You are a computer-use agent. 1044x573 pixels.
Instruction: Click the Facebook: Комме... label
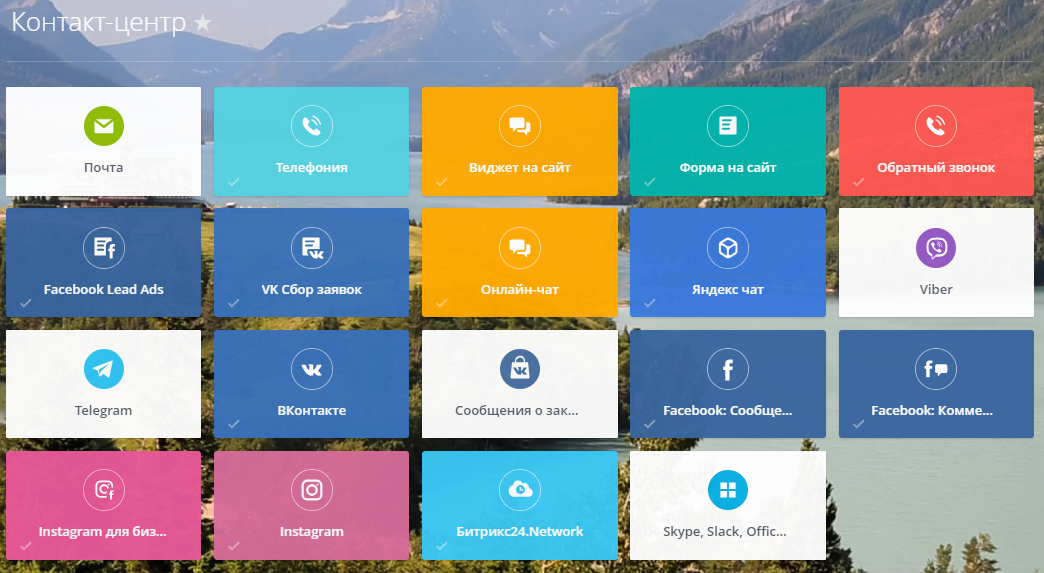pos(932,411)
